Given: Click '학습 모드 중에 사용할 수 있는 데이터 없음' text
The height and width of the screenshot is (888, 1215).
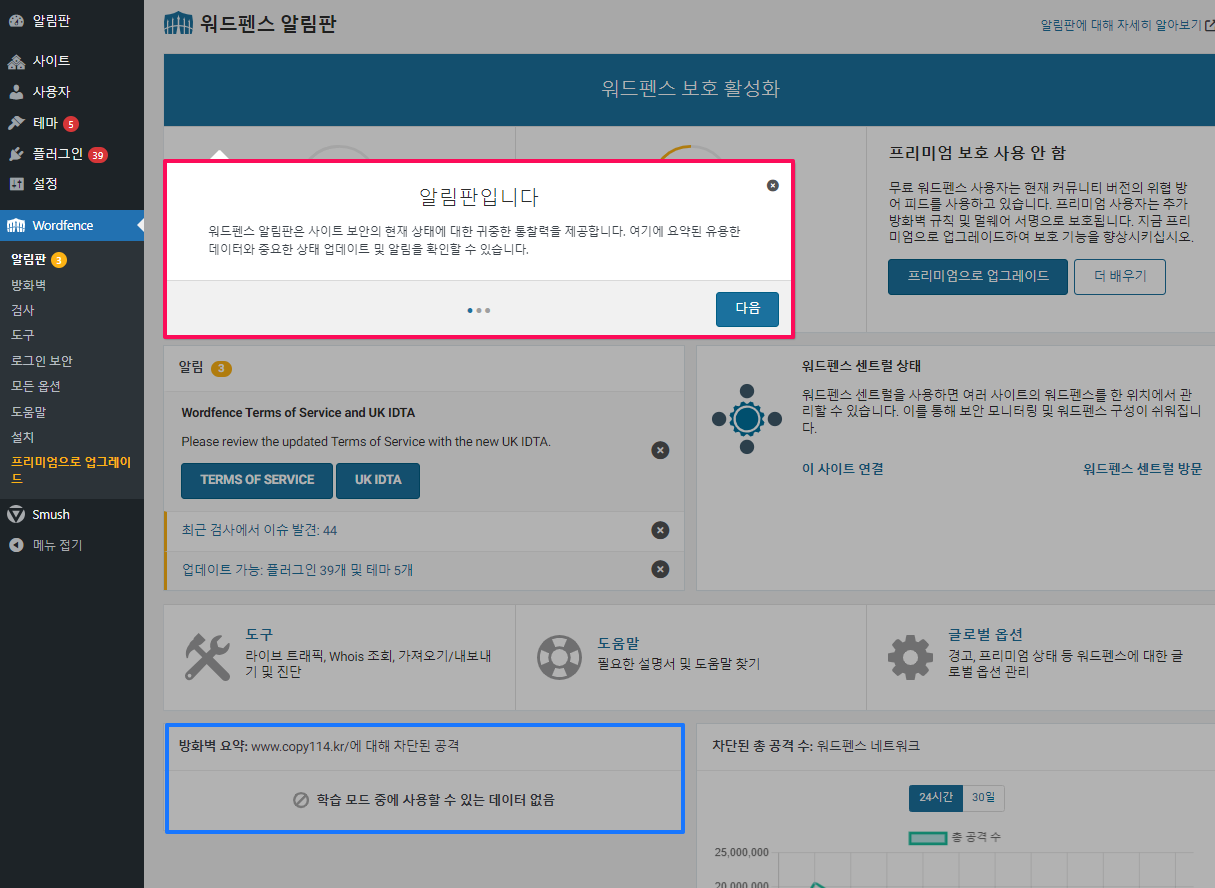Looking at the screenshot, I should 435,800.
